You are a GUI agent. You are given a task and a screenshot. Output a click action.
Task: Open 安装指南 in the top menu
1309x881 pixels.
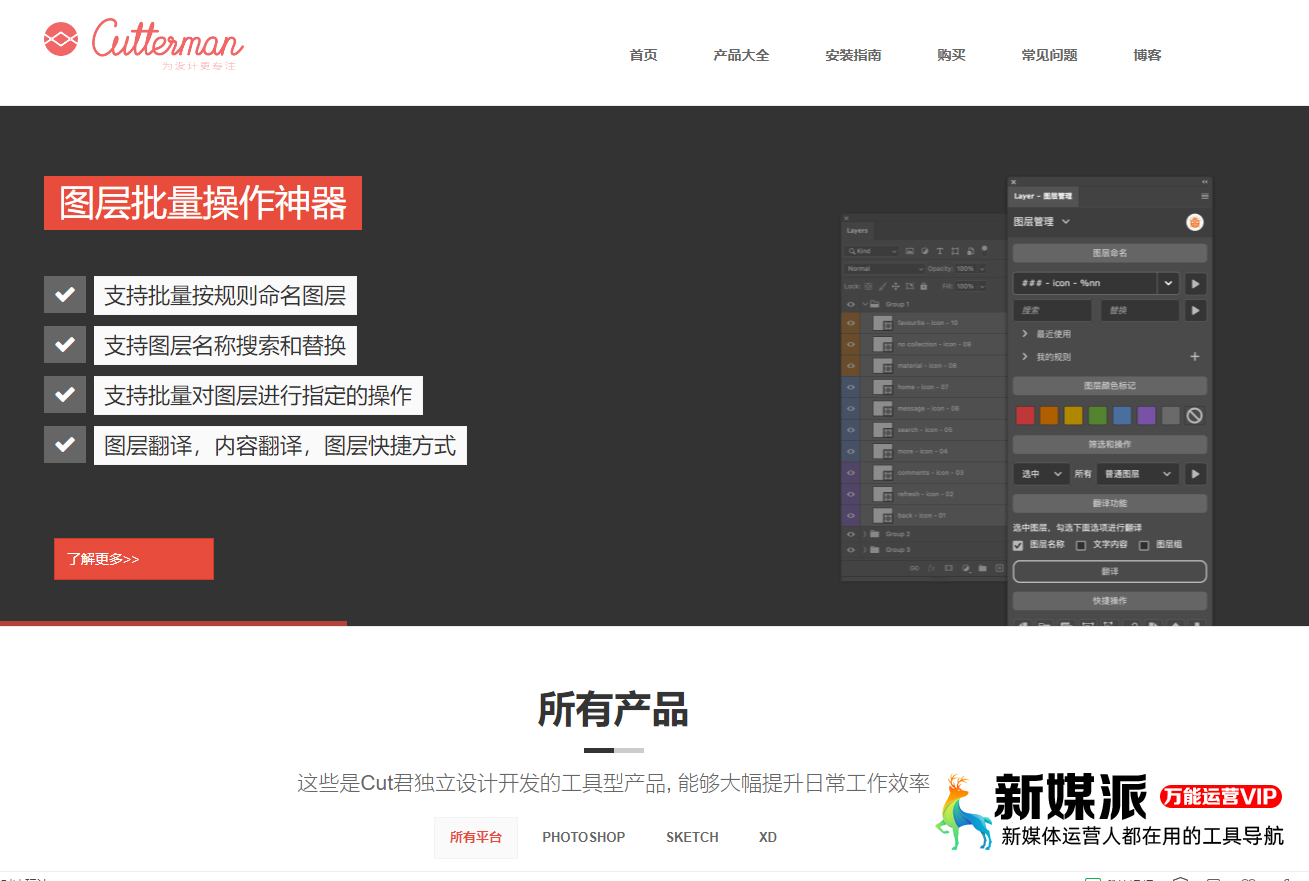pyautogui.click(x=853, y=55)
